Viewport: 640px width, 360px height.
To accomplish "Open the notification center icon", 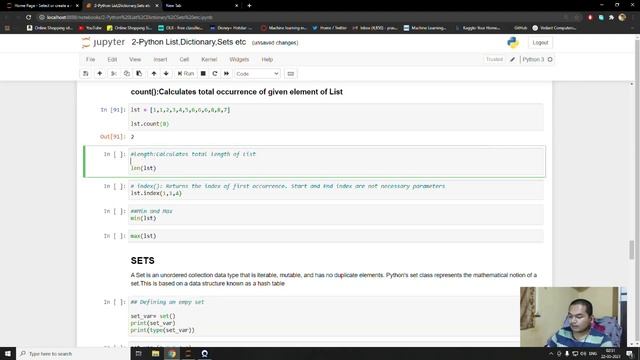I will click(x=630, y=353).
